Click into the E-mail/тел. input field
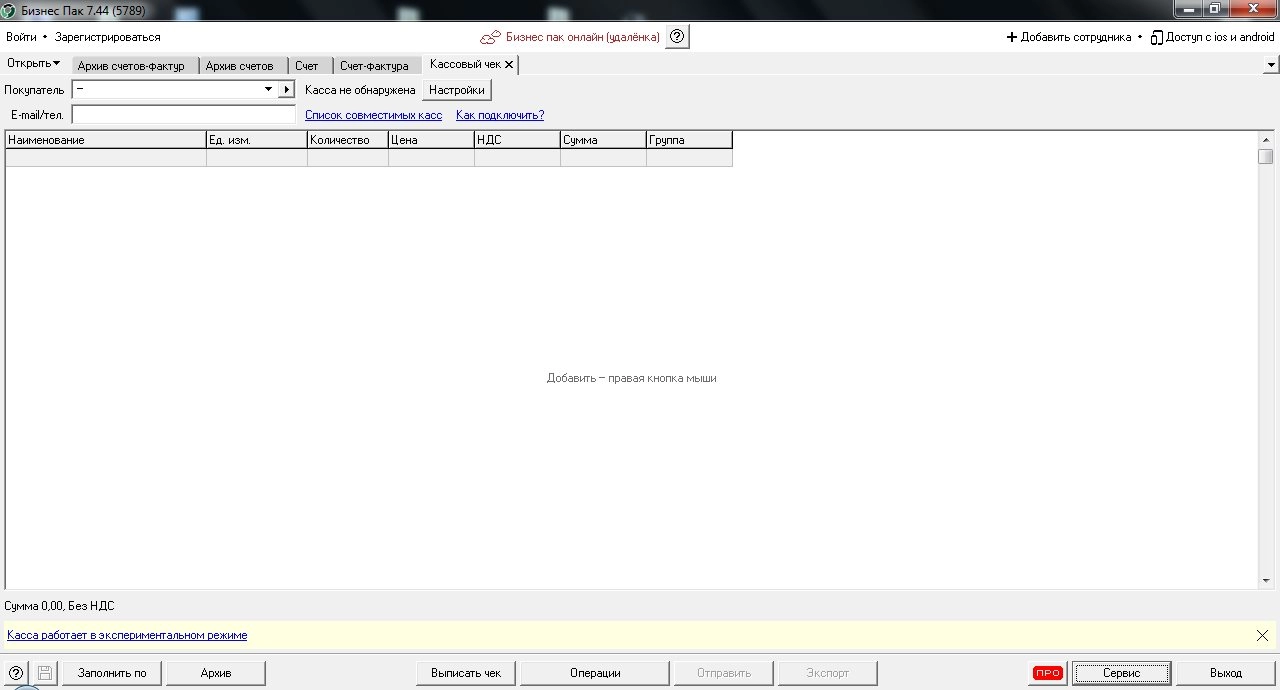Viewport: 1280px width, 690px height. 184,115
